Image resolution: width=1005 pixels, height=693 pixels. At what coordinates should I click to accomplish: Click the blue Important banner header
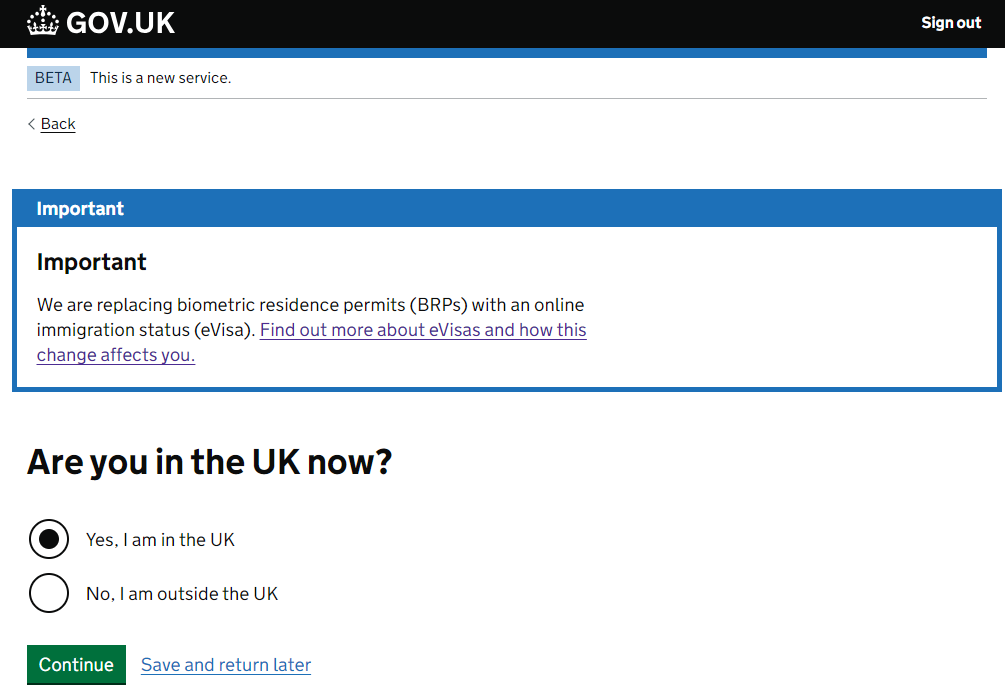pyautogui.click(x=506, y=208)
